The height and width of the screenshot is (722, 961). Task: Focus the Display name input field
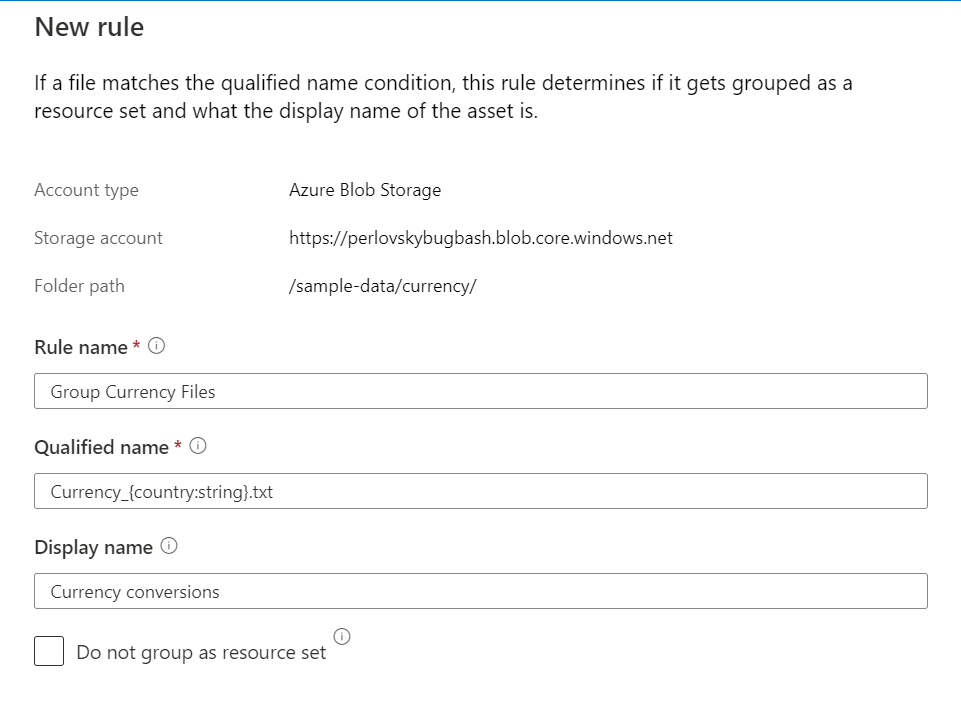coord(480,591)
